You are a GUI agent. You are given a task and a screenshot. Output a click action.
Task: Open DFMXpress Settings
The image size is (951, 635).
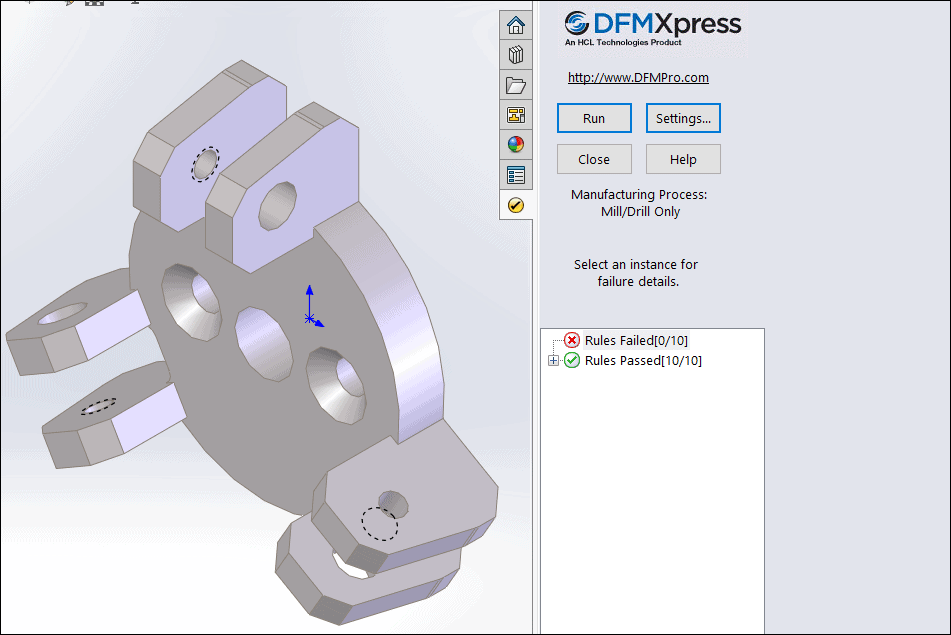pos(683,118)
